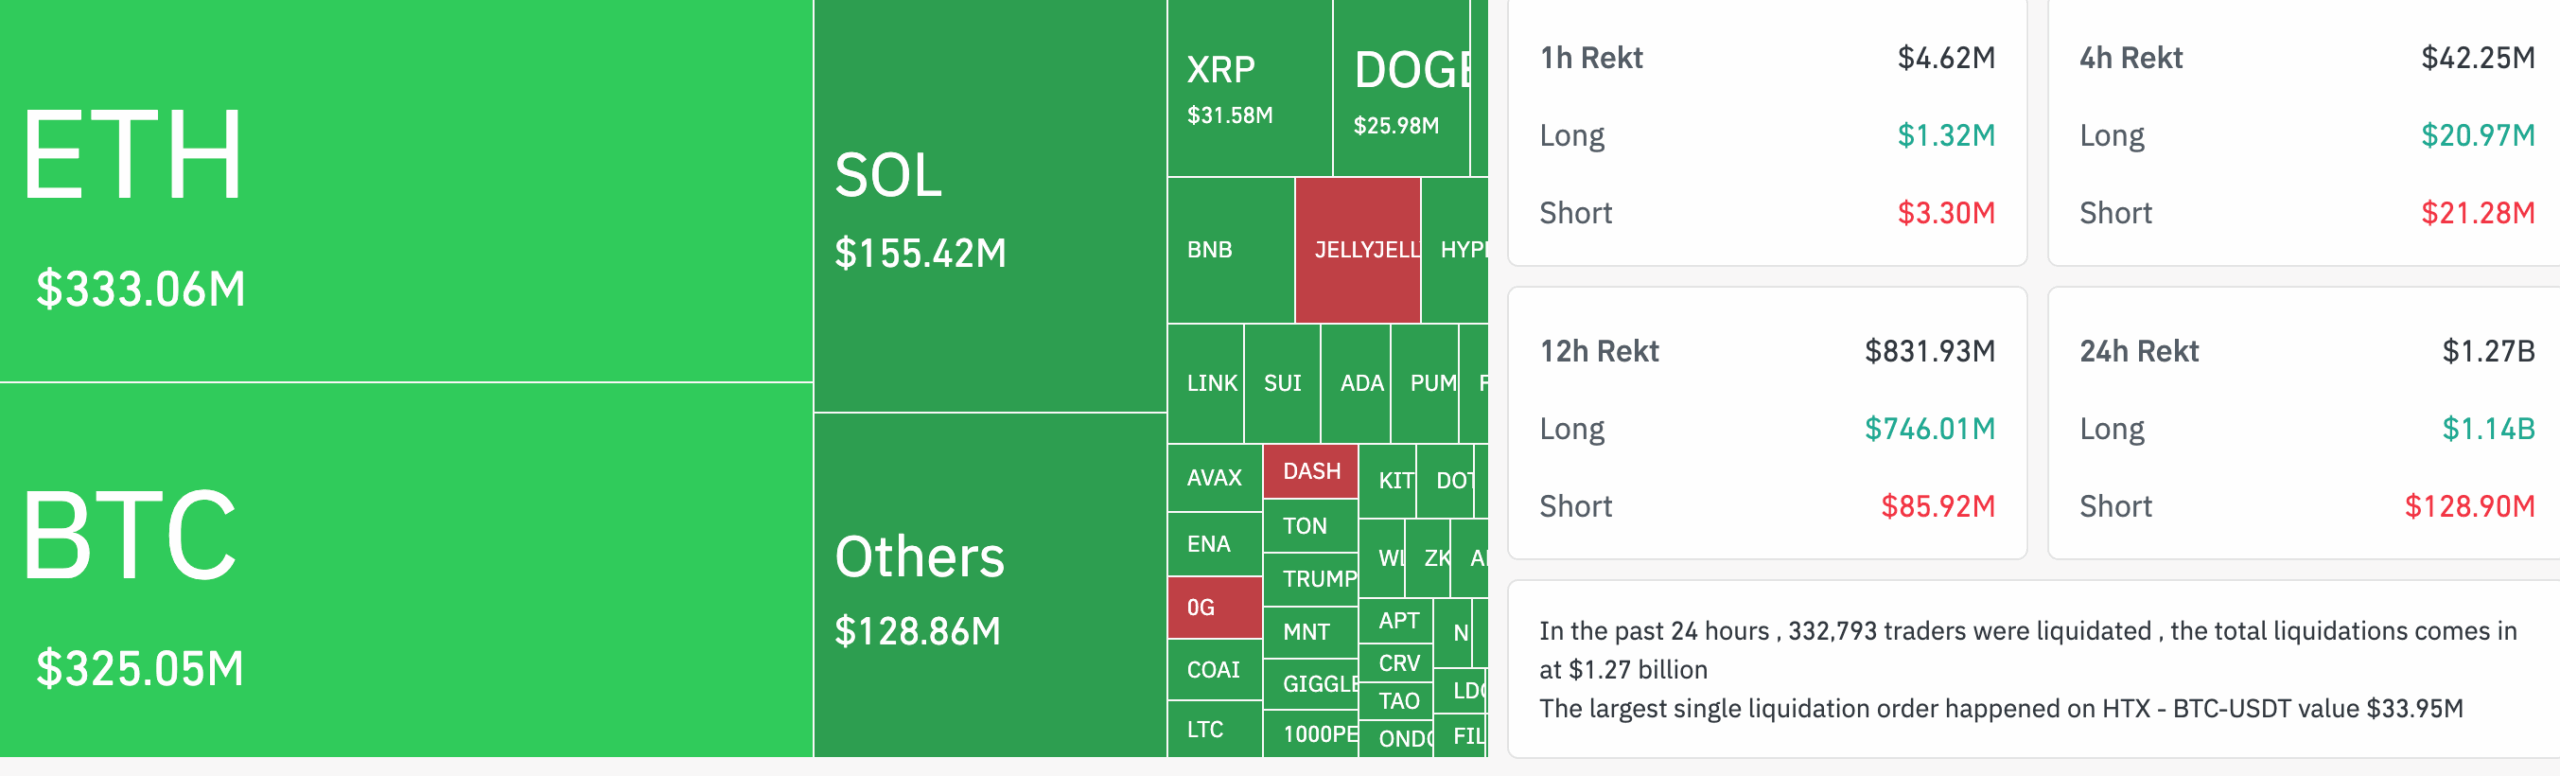This screenshot has width=2560, height=776.
Task: Click the 1h Rekt card heading
Action: (x=1591, y=58)
